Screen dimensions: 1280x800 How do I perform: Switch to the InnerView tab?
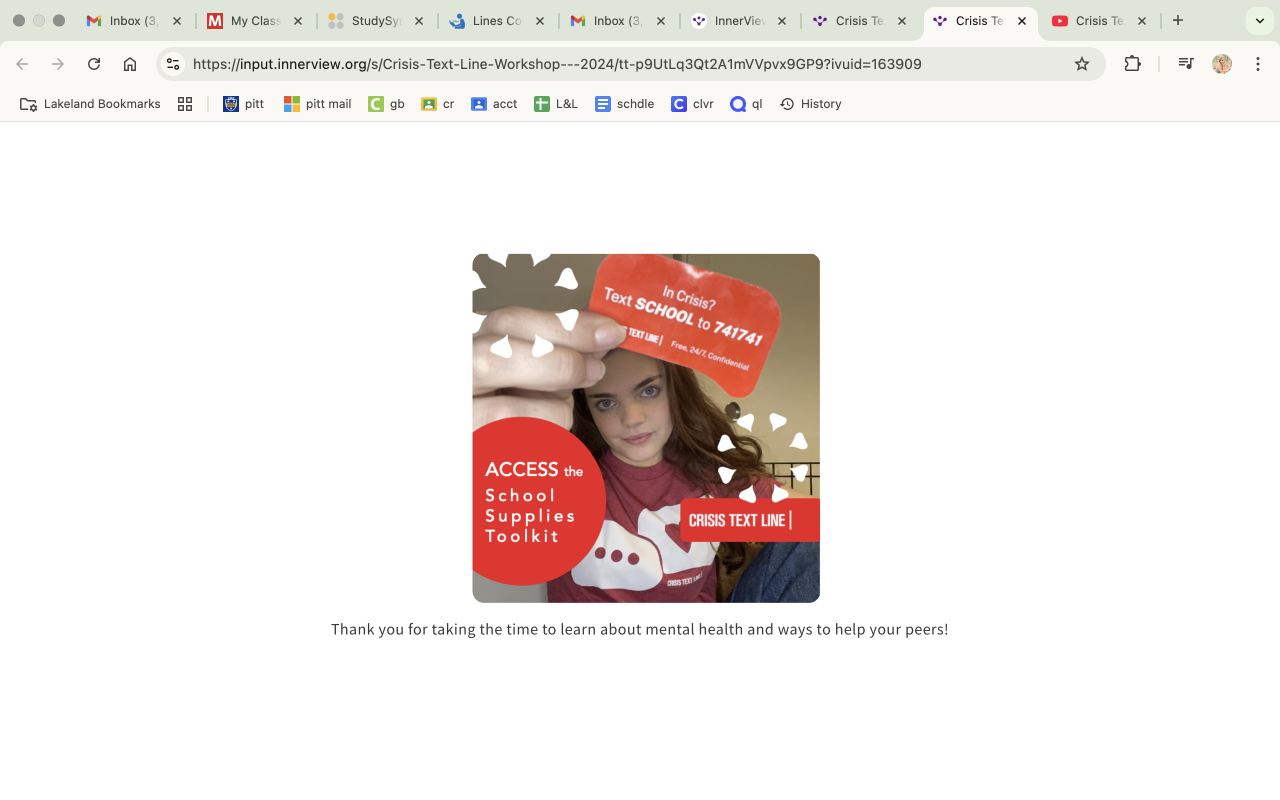tap(740, 21)
